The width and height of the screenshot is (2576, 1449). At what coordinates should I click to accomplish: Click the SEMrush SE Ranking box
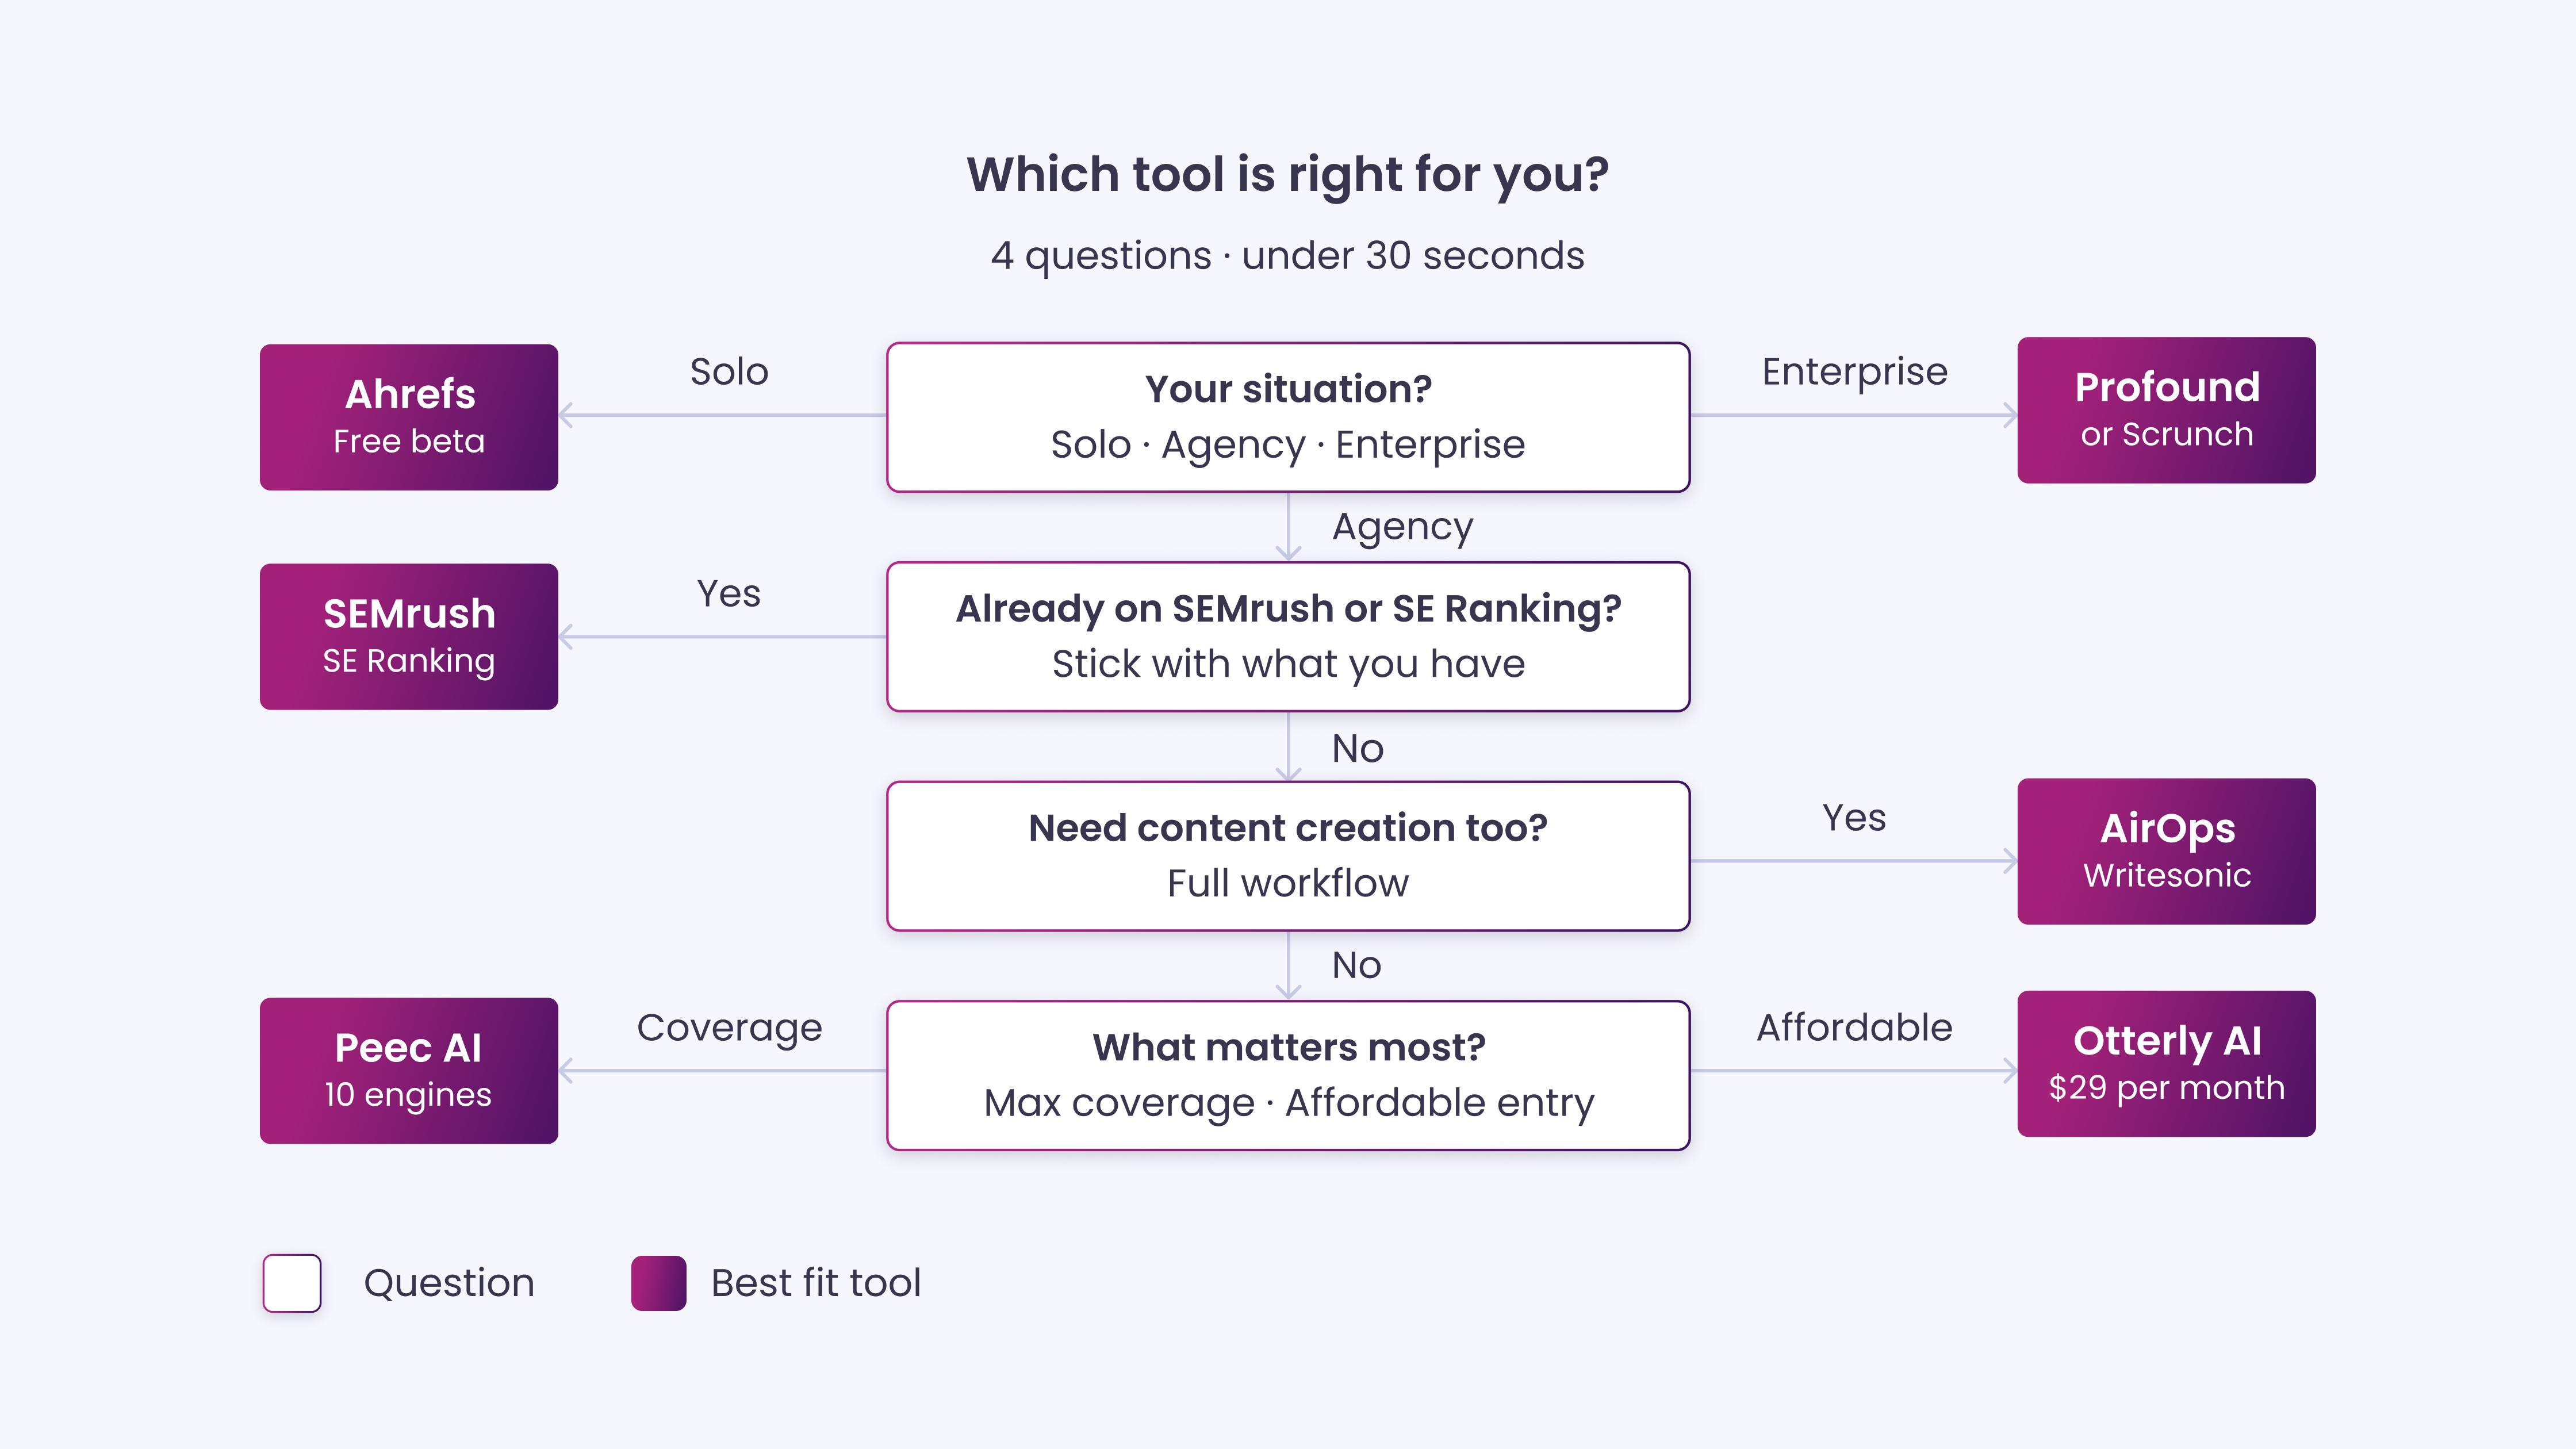409,637
